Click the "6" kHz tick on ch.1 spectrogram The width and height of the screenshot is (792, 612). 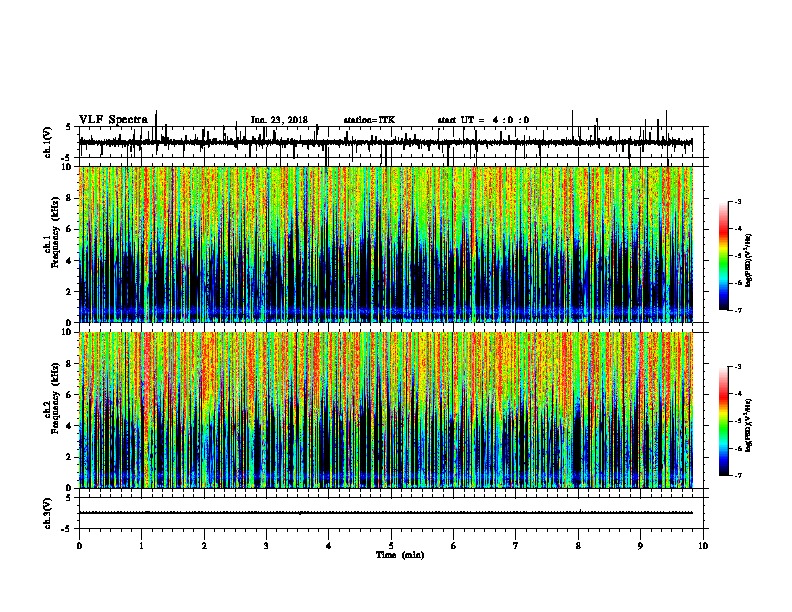coord(69,229)
